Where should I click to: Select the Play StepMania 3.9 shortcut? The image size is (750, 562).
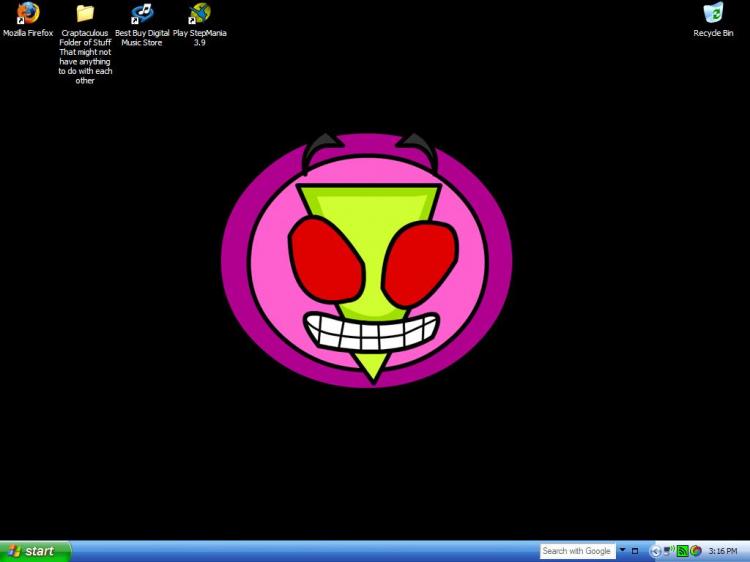199,14
